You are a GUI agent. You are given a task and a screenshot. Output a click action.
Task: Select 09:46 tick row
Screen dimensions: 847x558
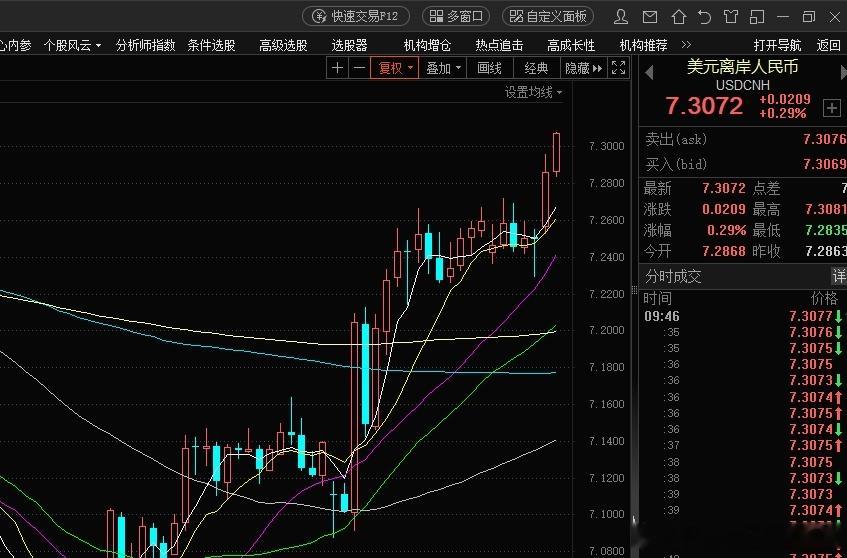pos(743,316)
